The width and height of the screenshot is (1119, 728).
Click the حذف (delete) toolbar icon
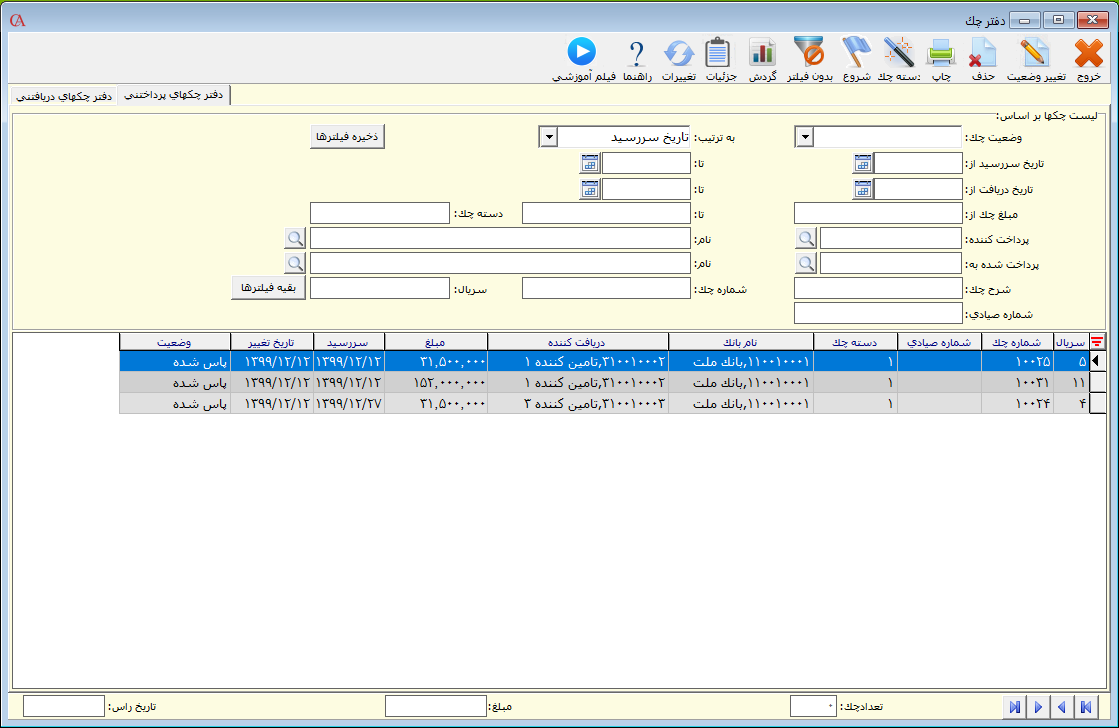[983, 55]
